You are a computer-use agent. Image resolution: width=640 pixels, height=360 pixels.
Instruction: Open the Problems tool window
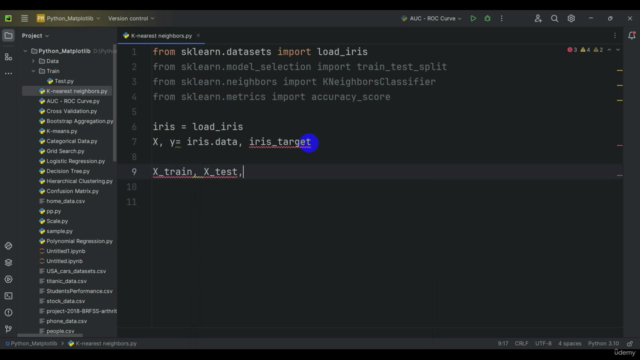8,313
